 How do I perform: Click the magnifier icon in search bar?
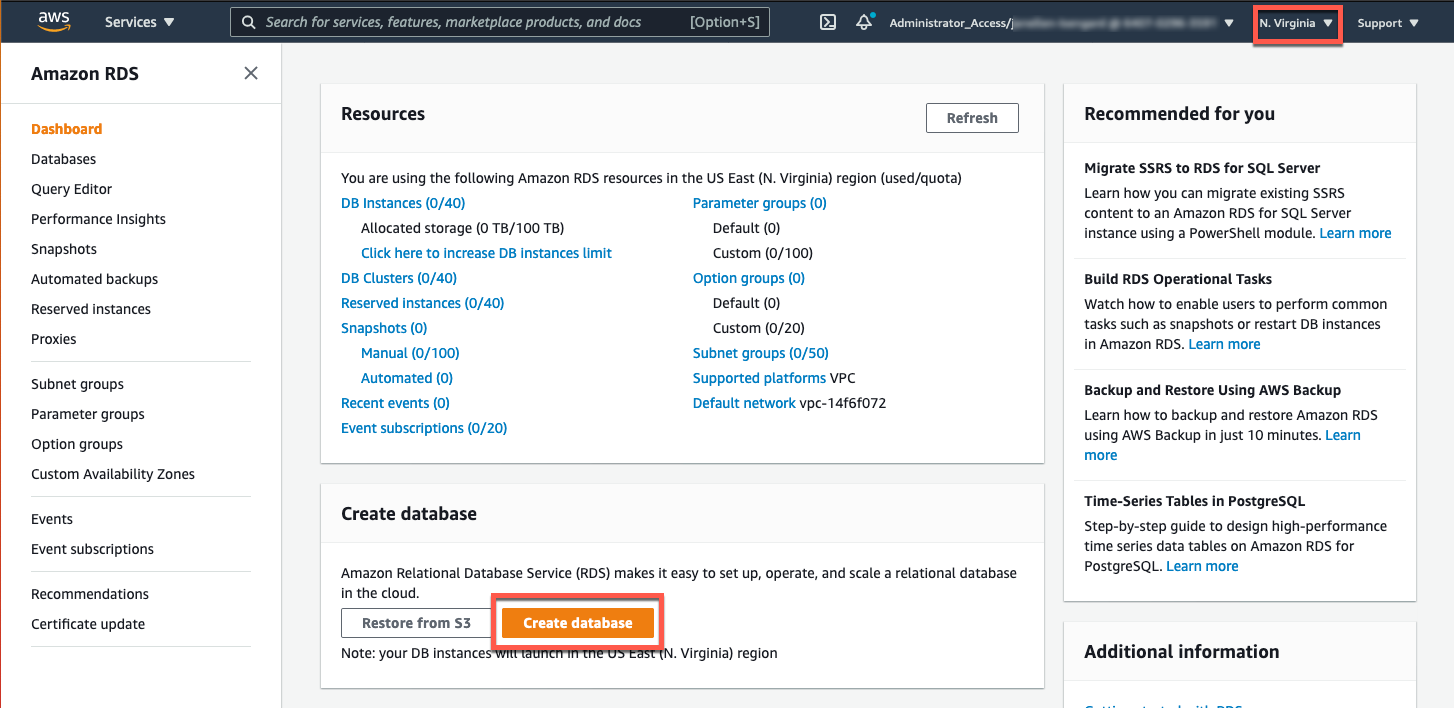click(x=249, y=22)
